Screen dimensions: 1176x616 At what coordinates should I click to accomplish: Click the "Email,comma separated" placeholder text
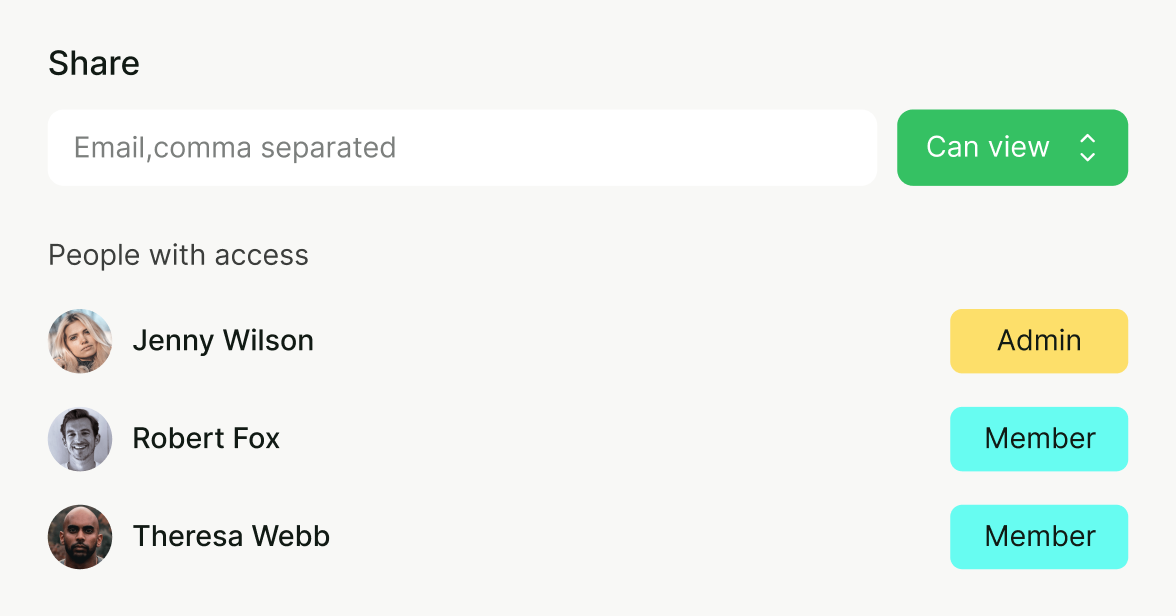click(235, 148)
